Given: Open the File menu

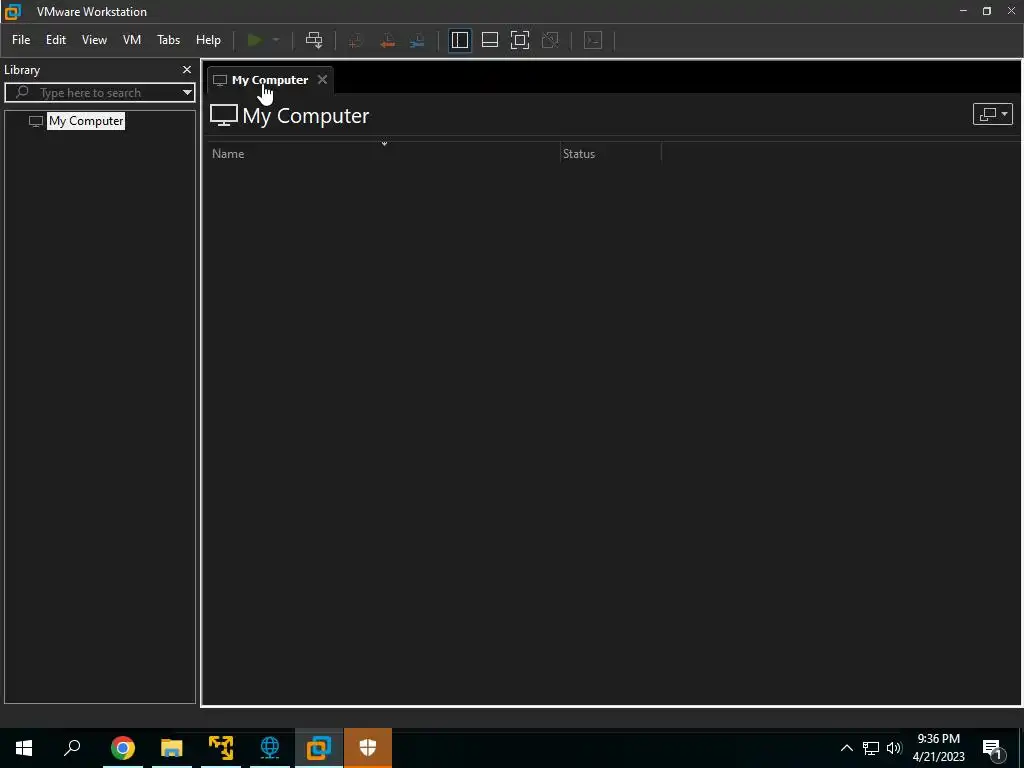Looking at the screenshot, I should click(21, 40).
